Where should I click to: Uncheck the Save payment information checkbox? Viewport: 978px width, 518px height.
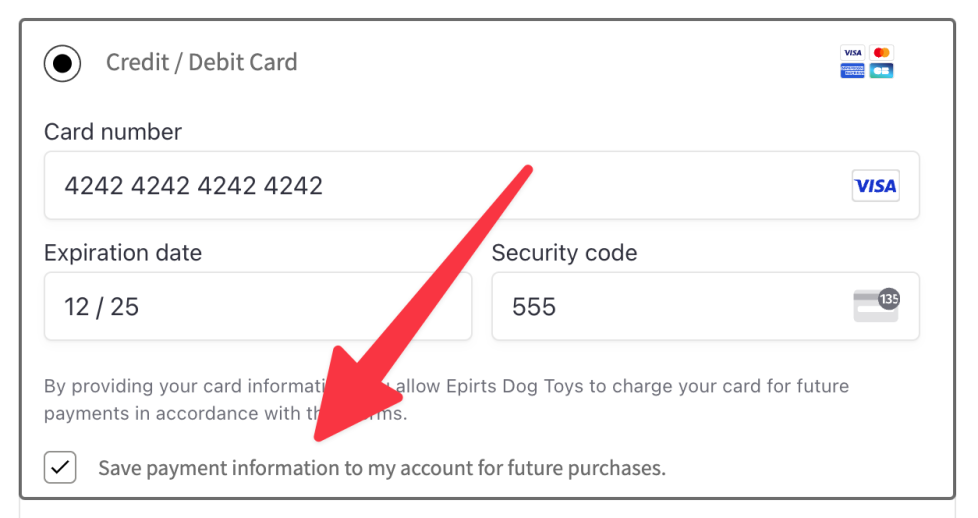(x=60, y=467)
